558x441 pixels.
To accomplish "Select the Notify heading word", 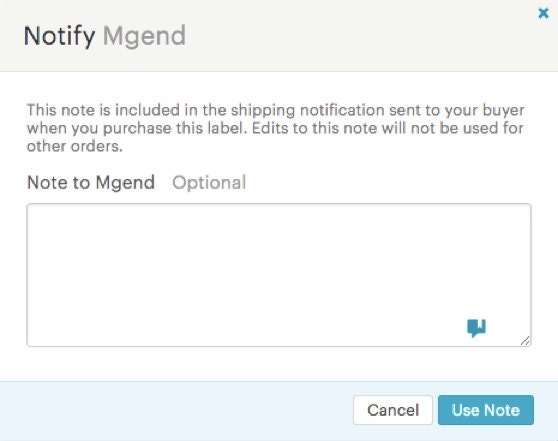I will tap(59, 36).
